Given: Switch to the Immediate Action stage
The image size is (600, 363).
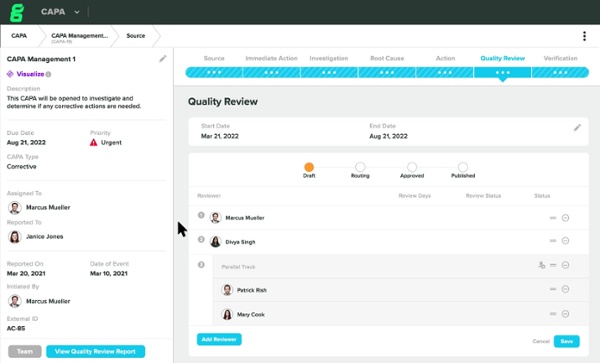Looking at the screenshot, I should (x=271, y=58).
